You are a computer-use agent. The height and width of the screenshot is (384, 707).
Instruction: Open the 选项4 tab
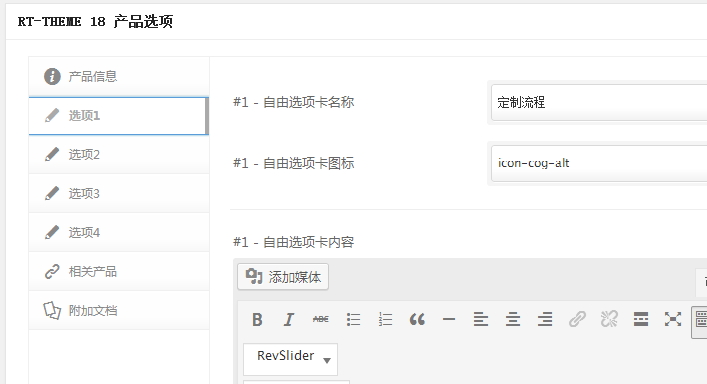(119, 233)
